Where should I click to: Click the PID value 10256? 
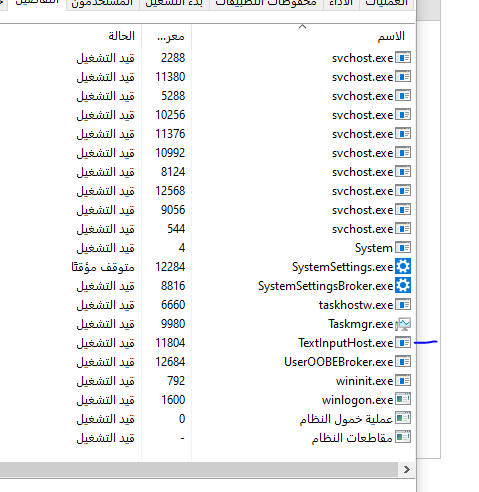(170, 115)
